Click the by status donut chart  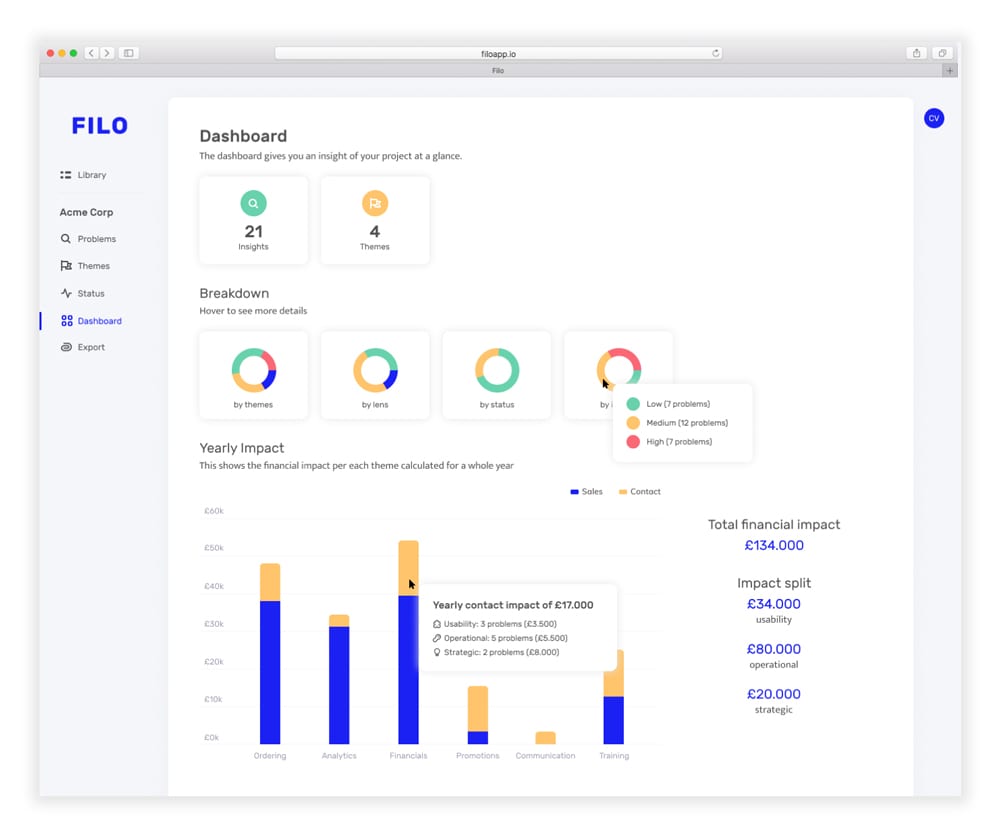click(x=497, y=370)
